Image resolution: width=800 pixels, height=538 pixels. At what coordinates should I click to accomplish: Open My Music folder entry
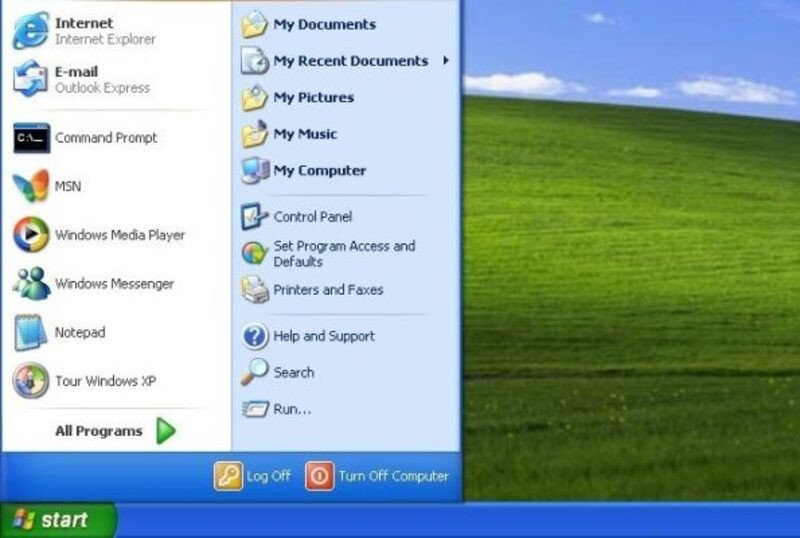(304, 134)
